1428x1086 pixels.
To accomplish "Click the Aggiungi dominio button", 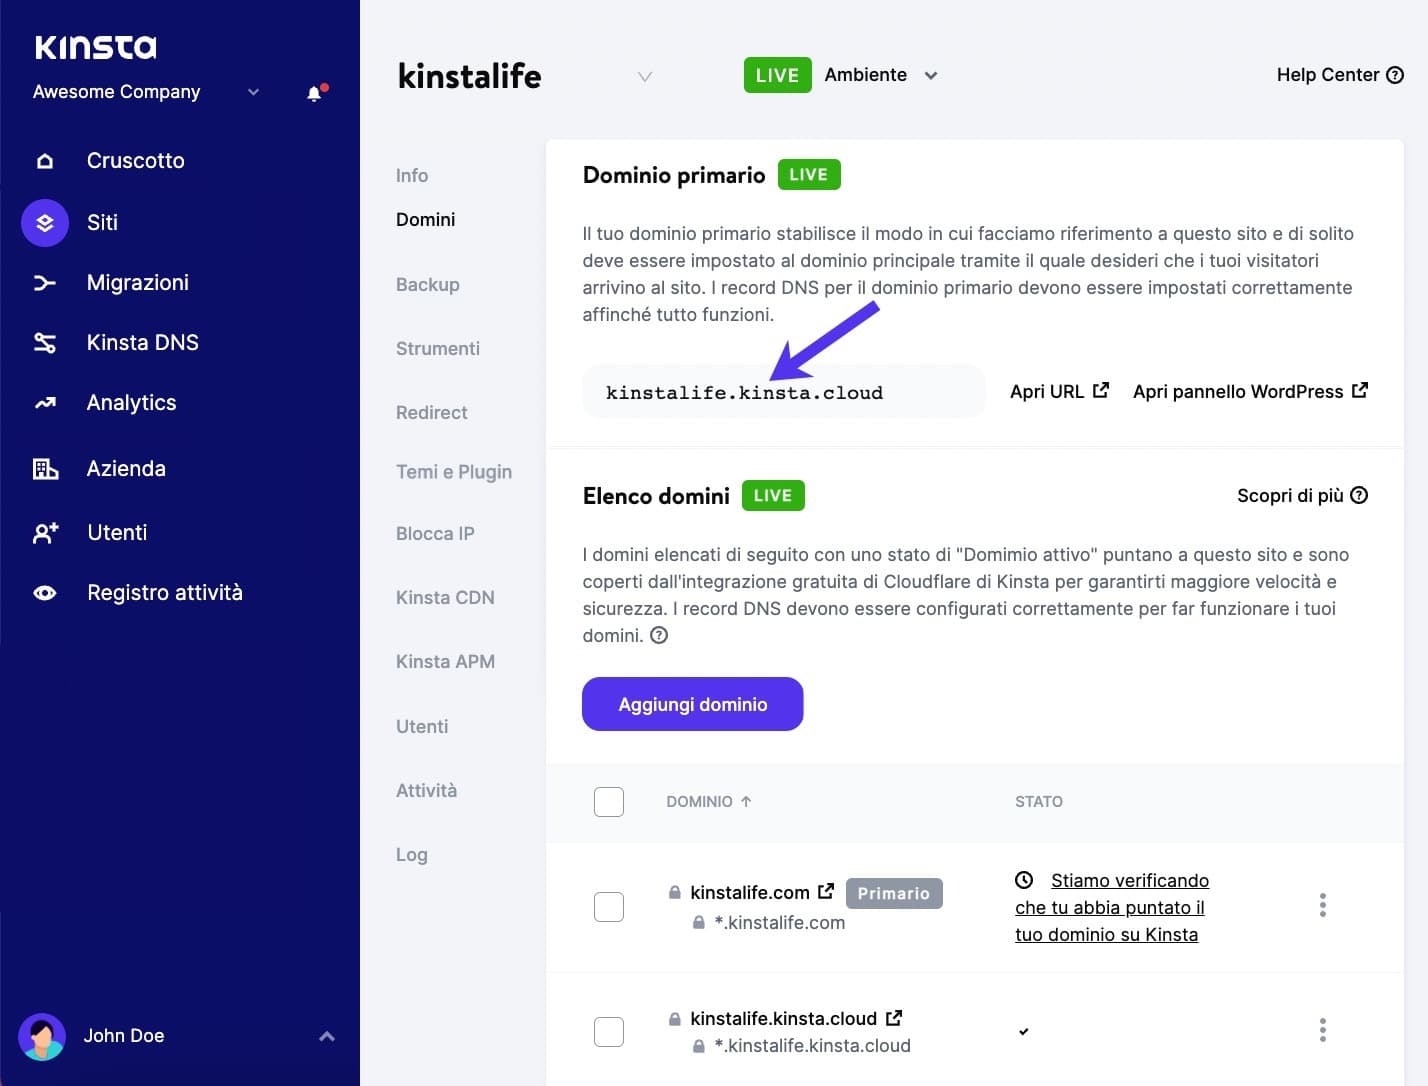I will tap(692, 704).
